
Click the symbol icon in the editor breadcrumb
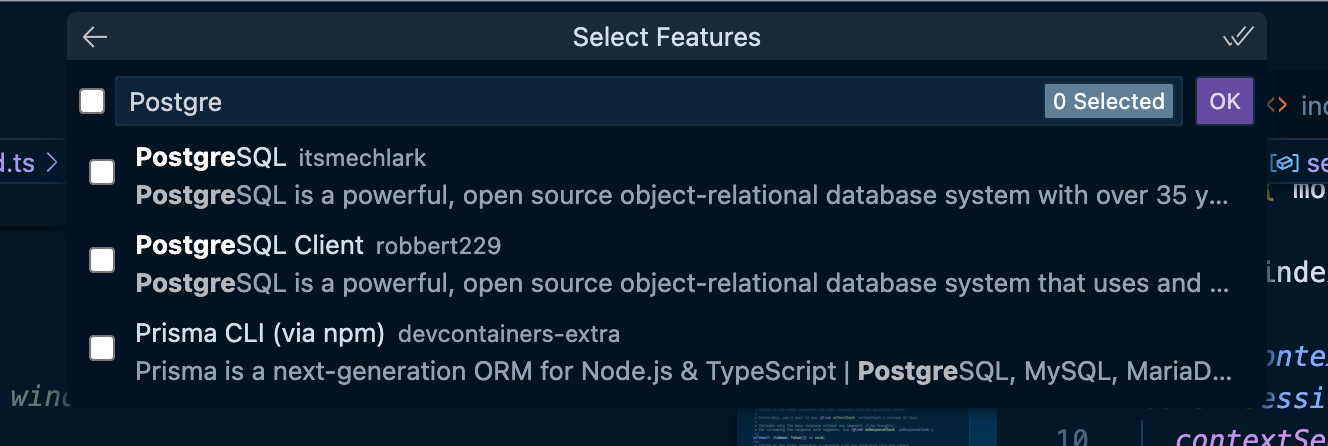click(x=1285, y=163)
